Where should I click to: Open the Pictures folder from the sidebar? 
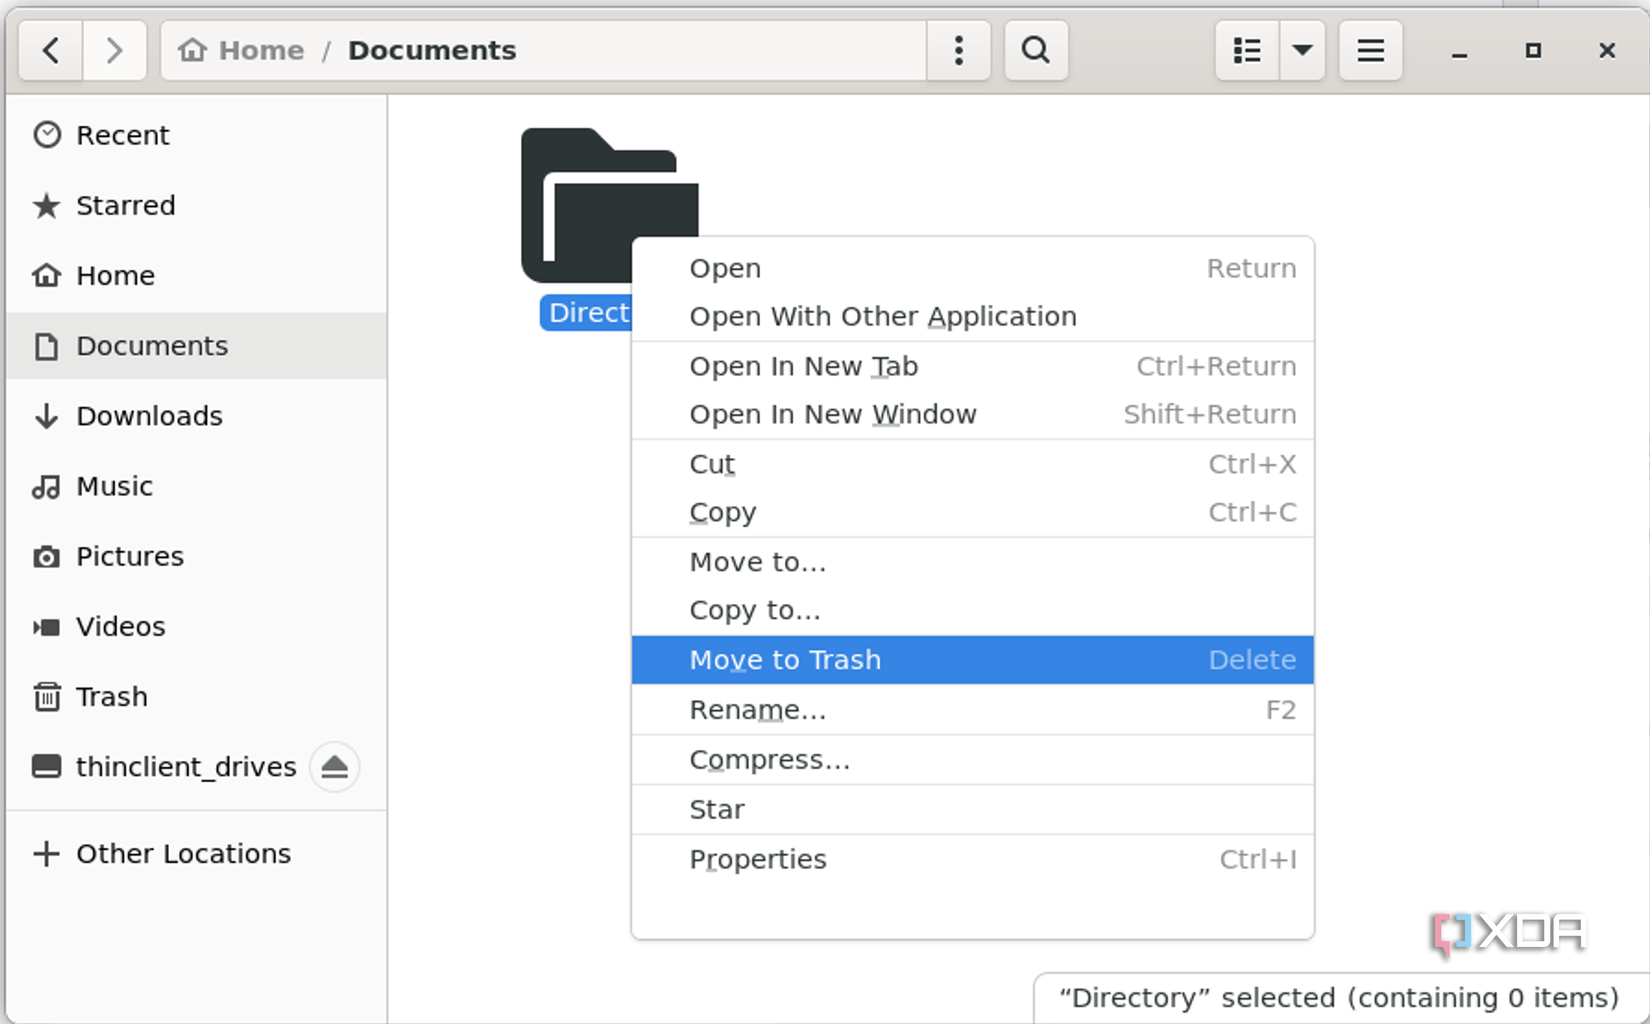129,556
